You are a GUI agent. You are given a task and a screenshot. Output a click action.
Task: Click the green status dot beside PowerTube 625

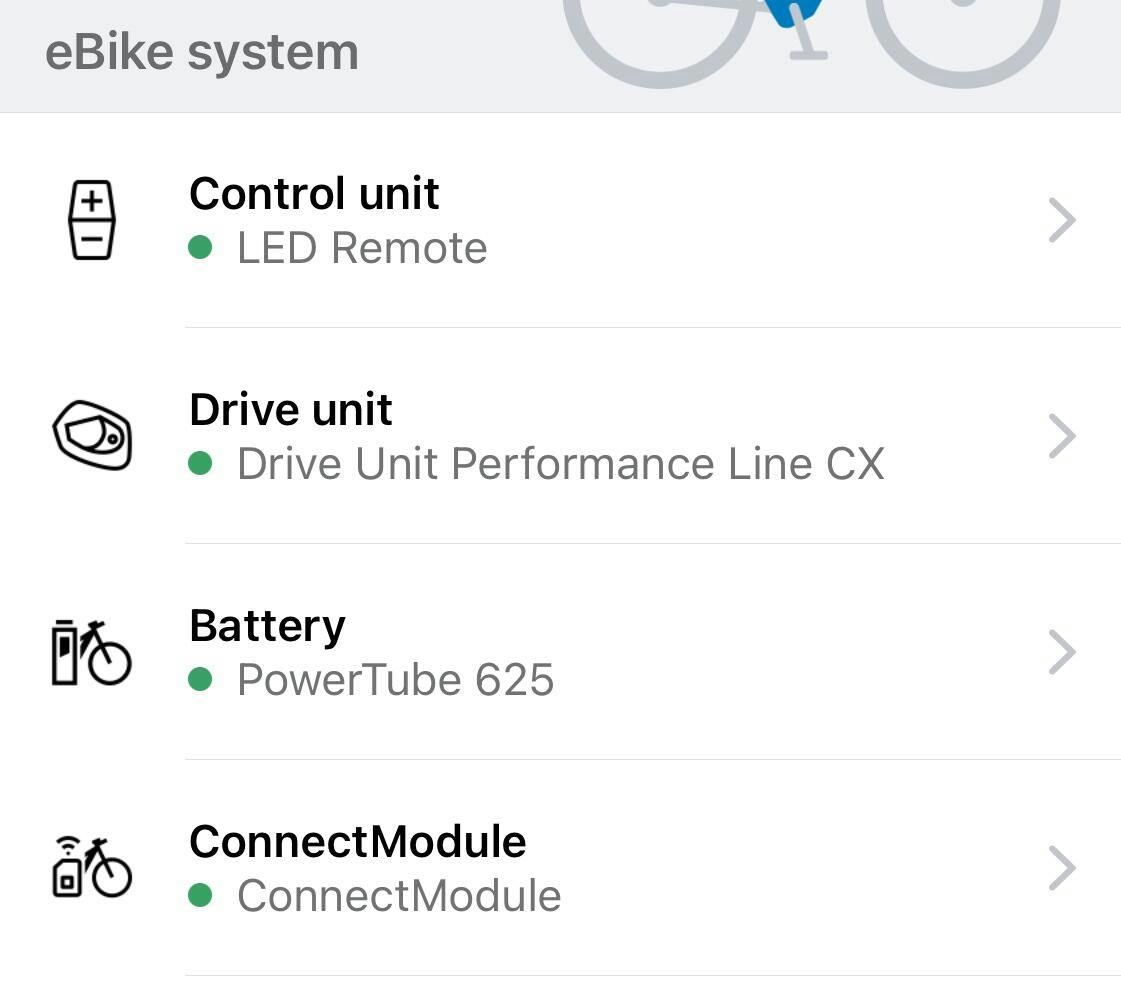[x=200, y=679]
